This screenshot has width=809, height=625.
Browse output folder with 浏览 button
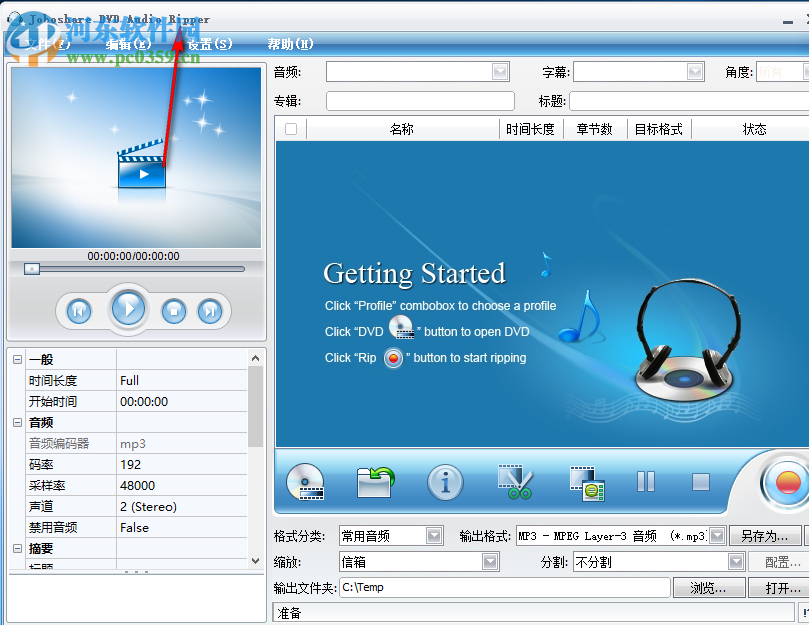[x=709, y=587]
